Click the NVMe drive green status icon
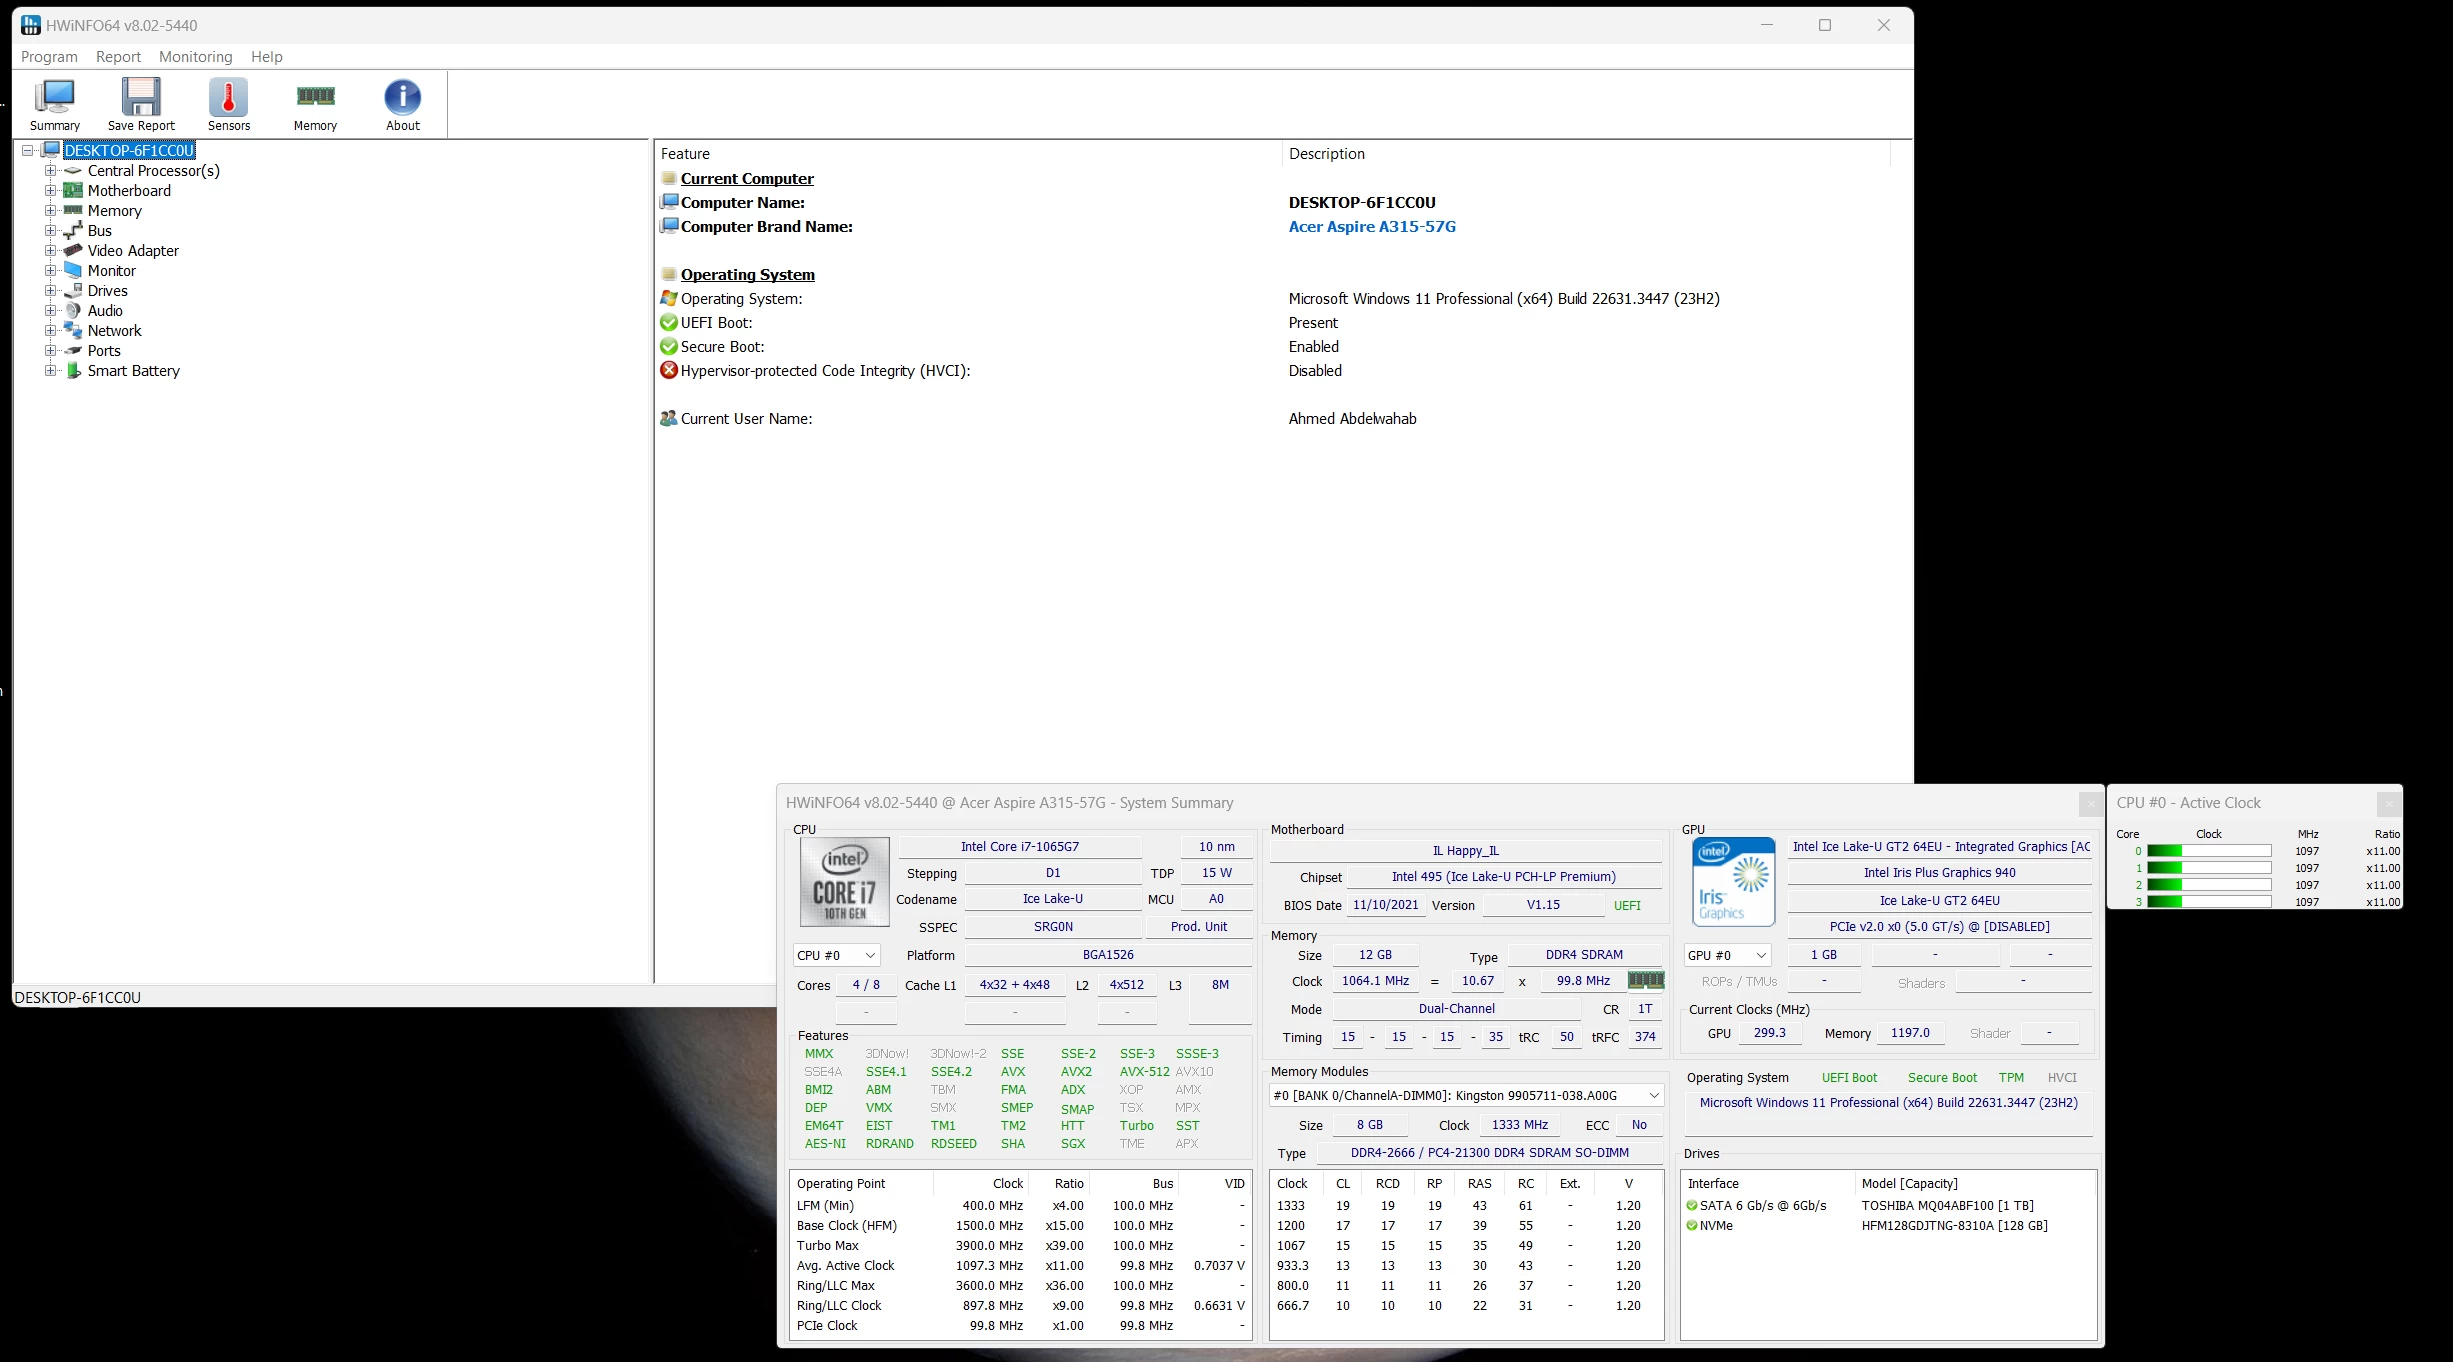Screen dimensions: 2453x1362 [x=1692, y=1226]
